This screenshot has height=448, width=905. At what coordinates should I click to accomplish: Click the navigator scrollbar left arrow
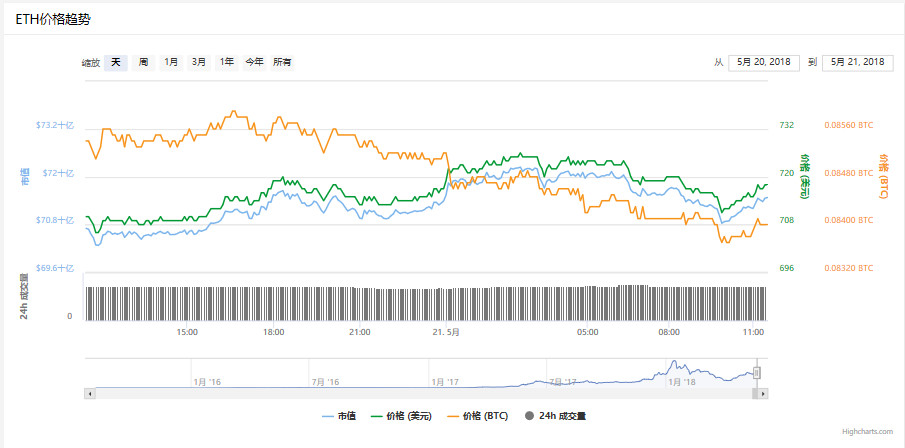pyautogui.click(x=89, y=393)
